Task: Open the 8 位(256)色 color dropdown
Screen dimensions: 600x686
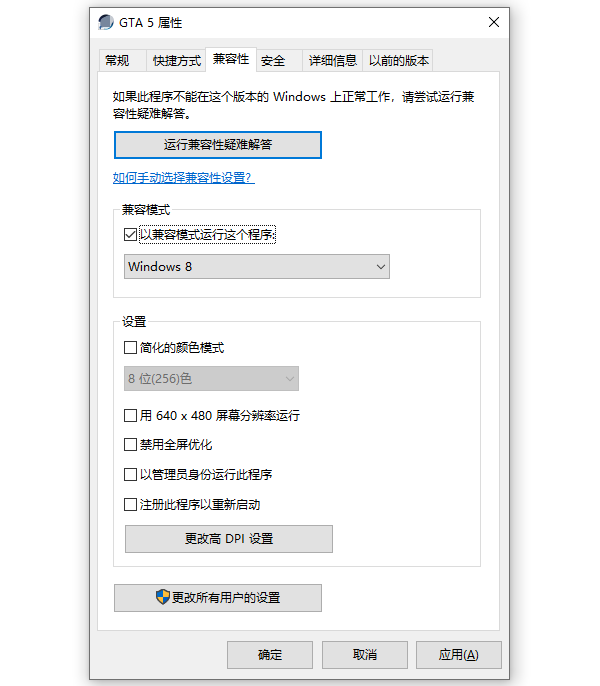Action: coord(212,379)
